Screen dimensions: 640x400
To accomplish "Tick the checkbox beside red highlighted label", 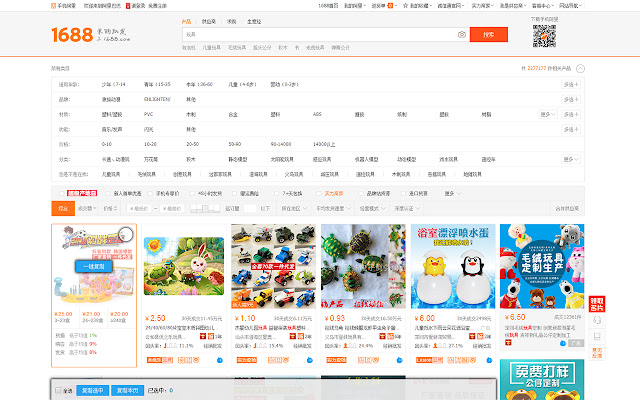I will 62,193.
